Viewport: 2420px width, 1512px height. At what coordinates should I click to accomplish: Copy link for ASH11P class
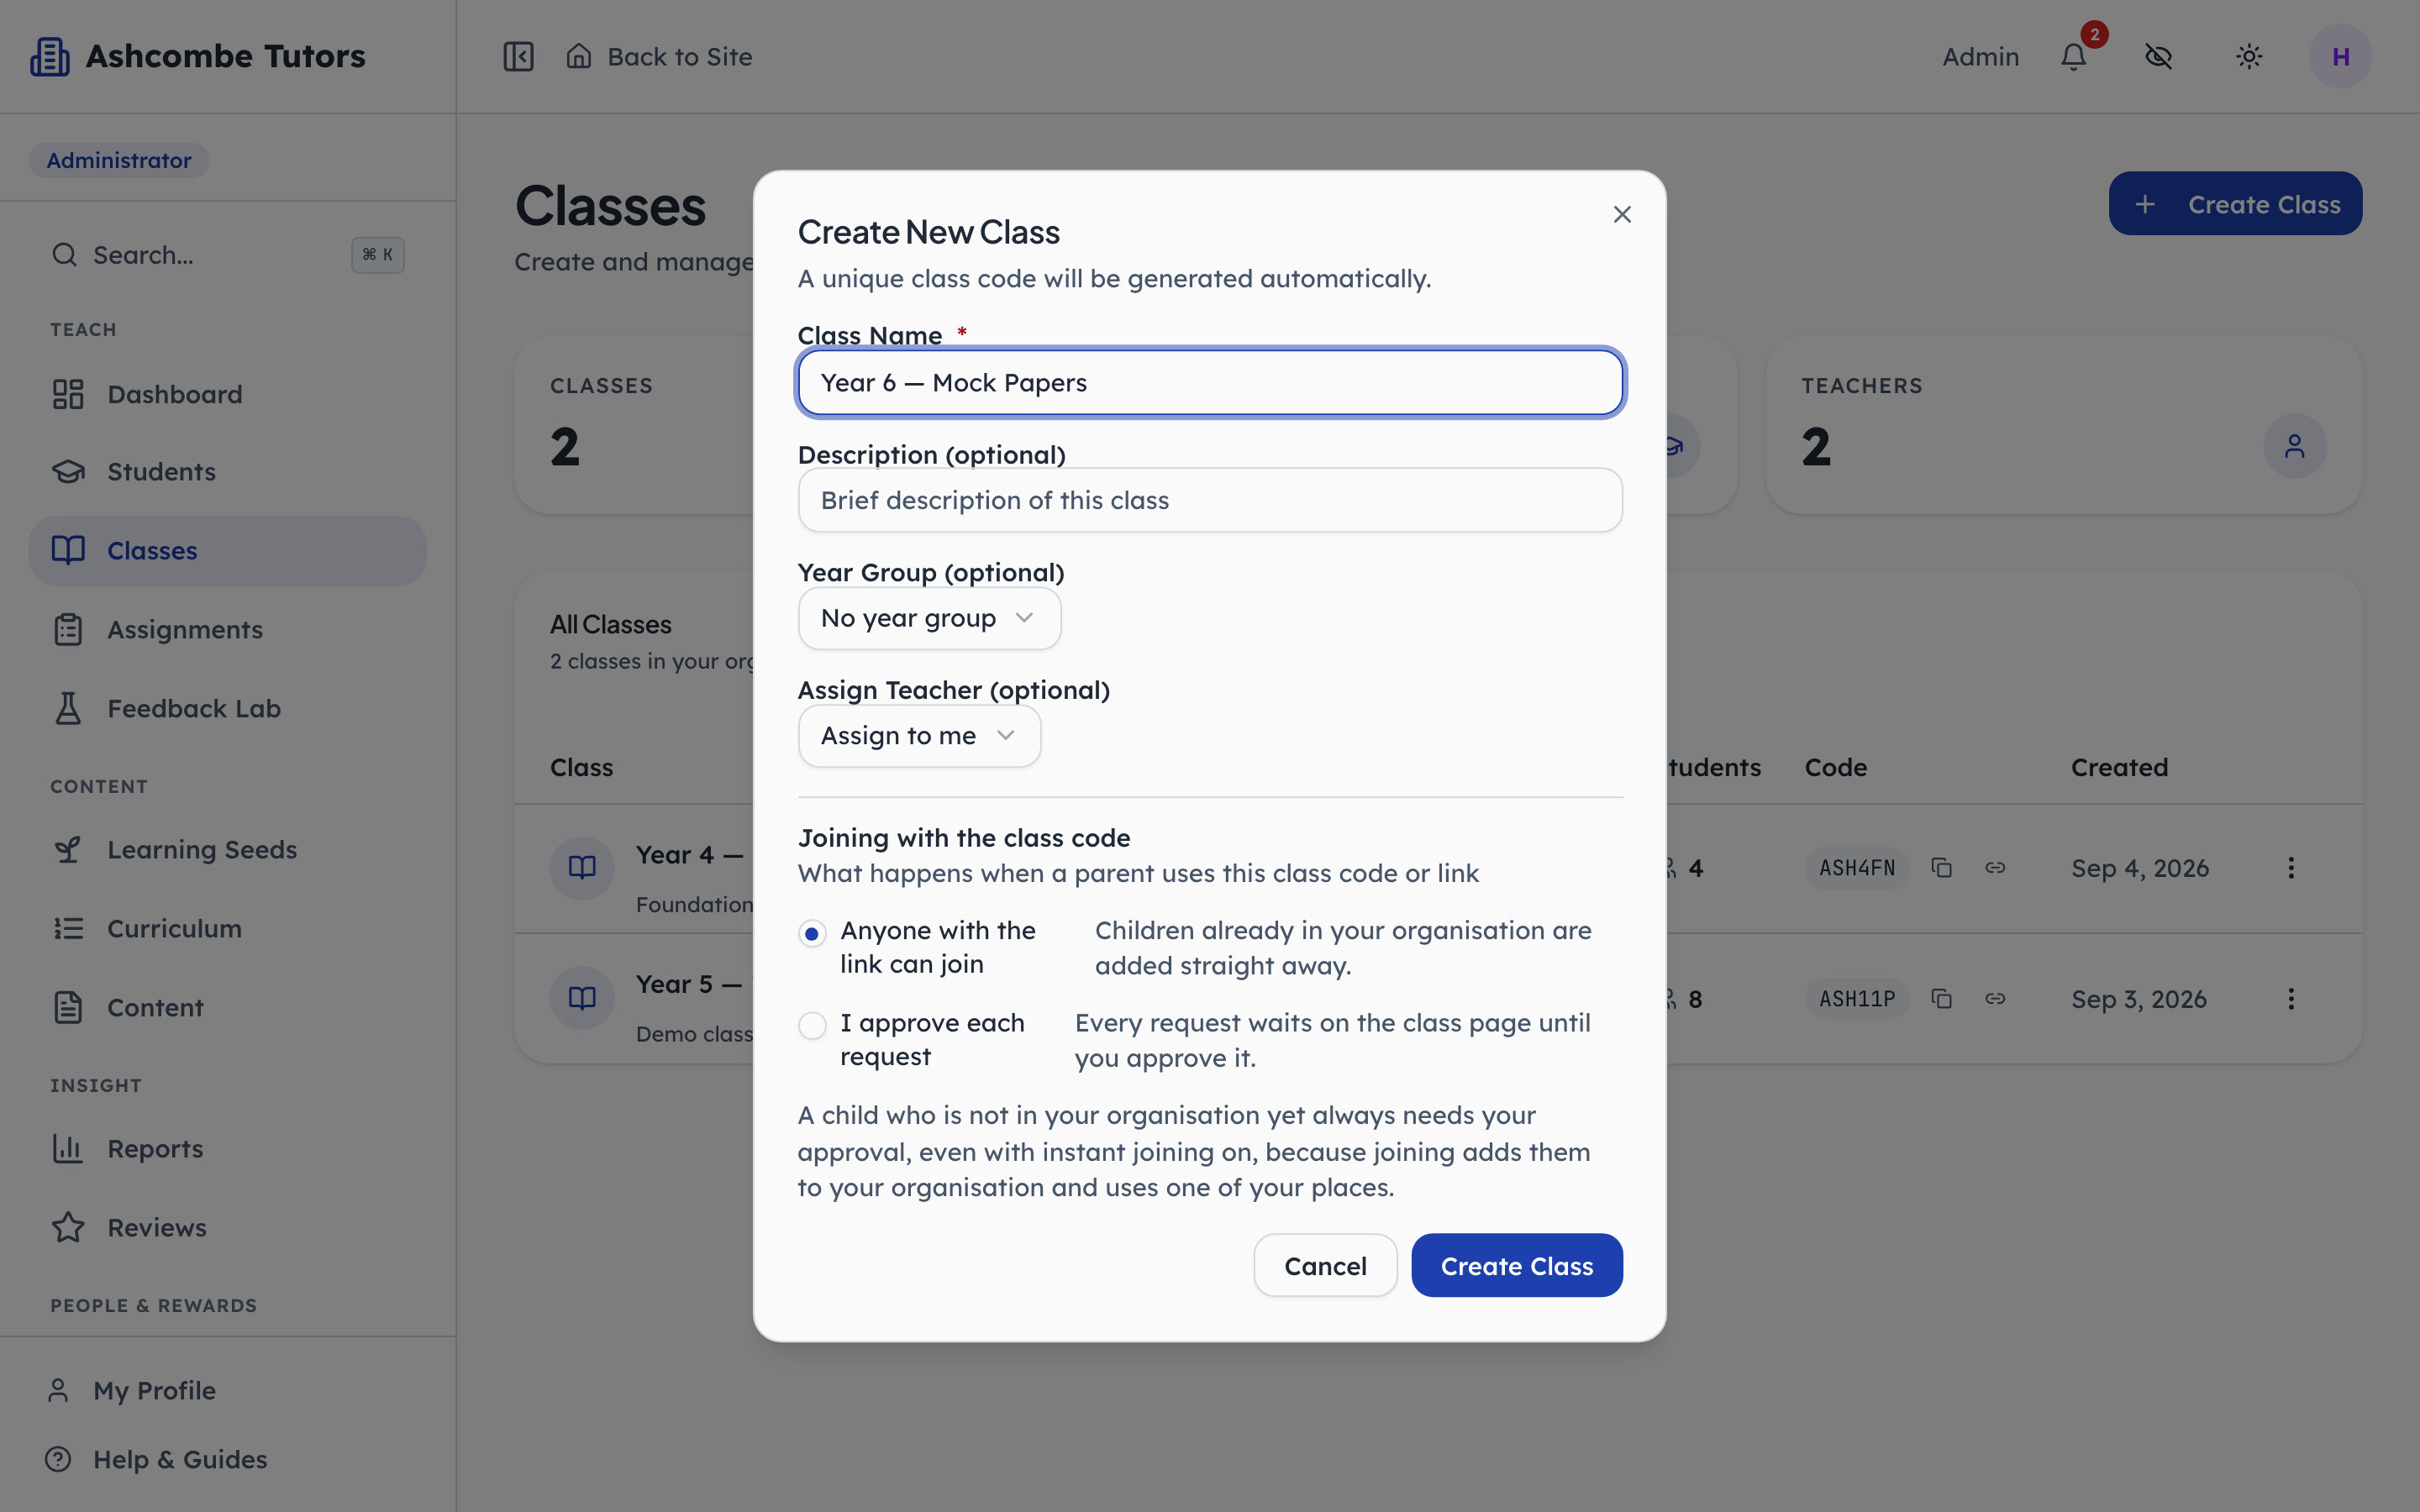1995,998
